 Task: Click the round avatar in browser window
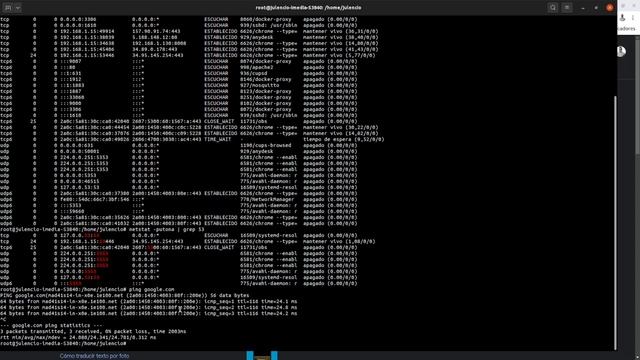point(621,51)
